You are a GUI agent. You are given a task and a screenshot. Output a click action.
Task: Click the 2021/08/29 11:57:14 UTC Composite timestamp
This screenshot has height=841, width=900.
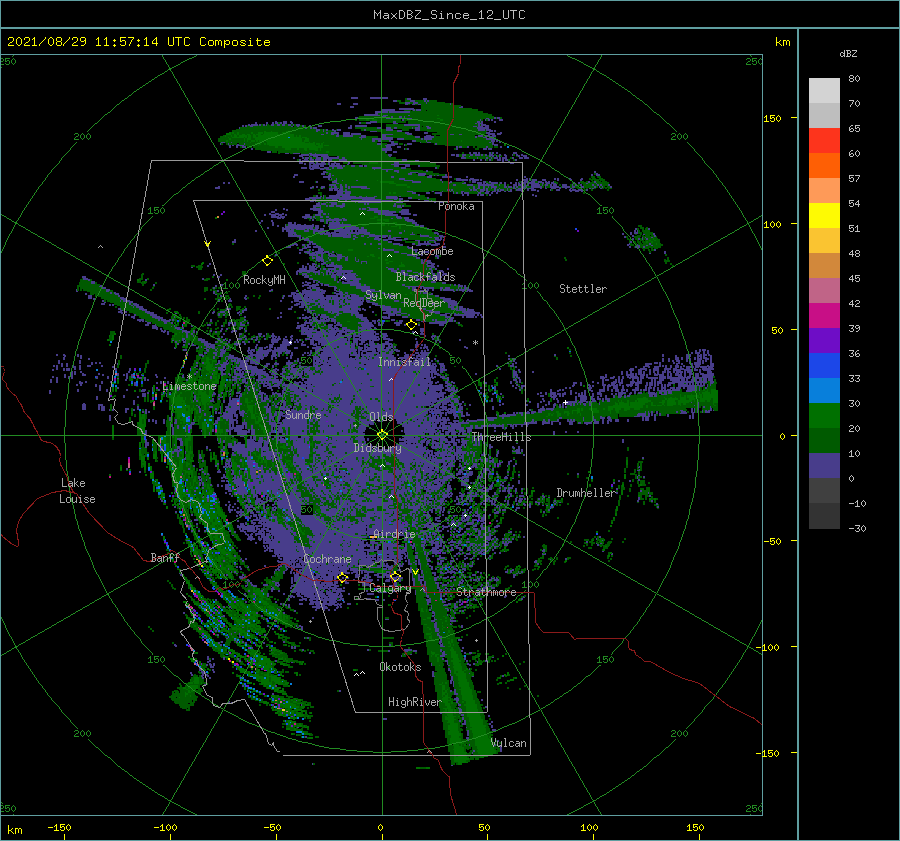138,42
